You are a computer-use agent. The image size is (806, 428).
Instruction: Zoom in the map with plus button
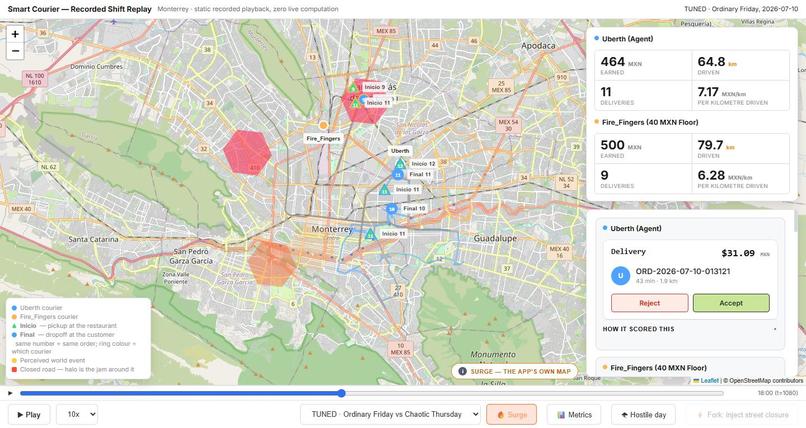pos(15,34)
